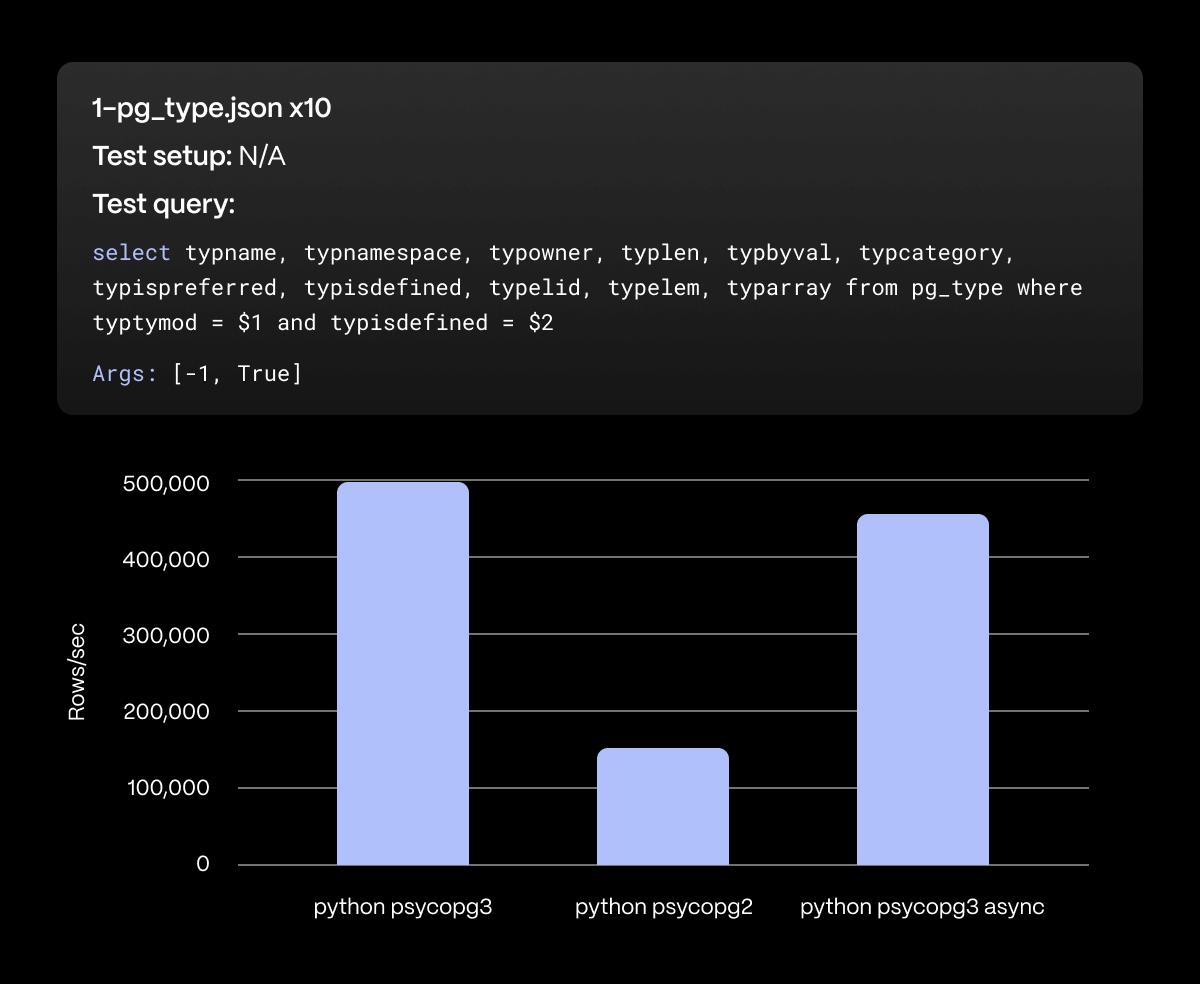Click the '1-pg_type.json x10' heading
This screenshot has width=1200, height=984.
point(212,108)
